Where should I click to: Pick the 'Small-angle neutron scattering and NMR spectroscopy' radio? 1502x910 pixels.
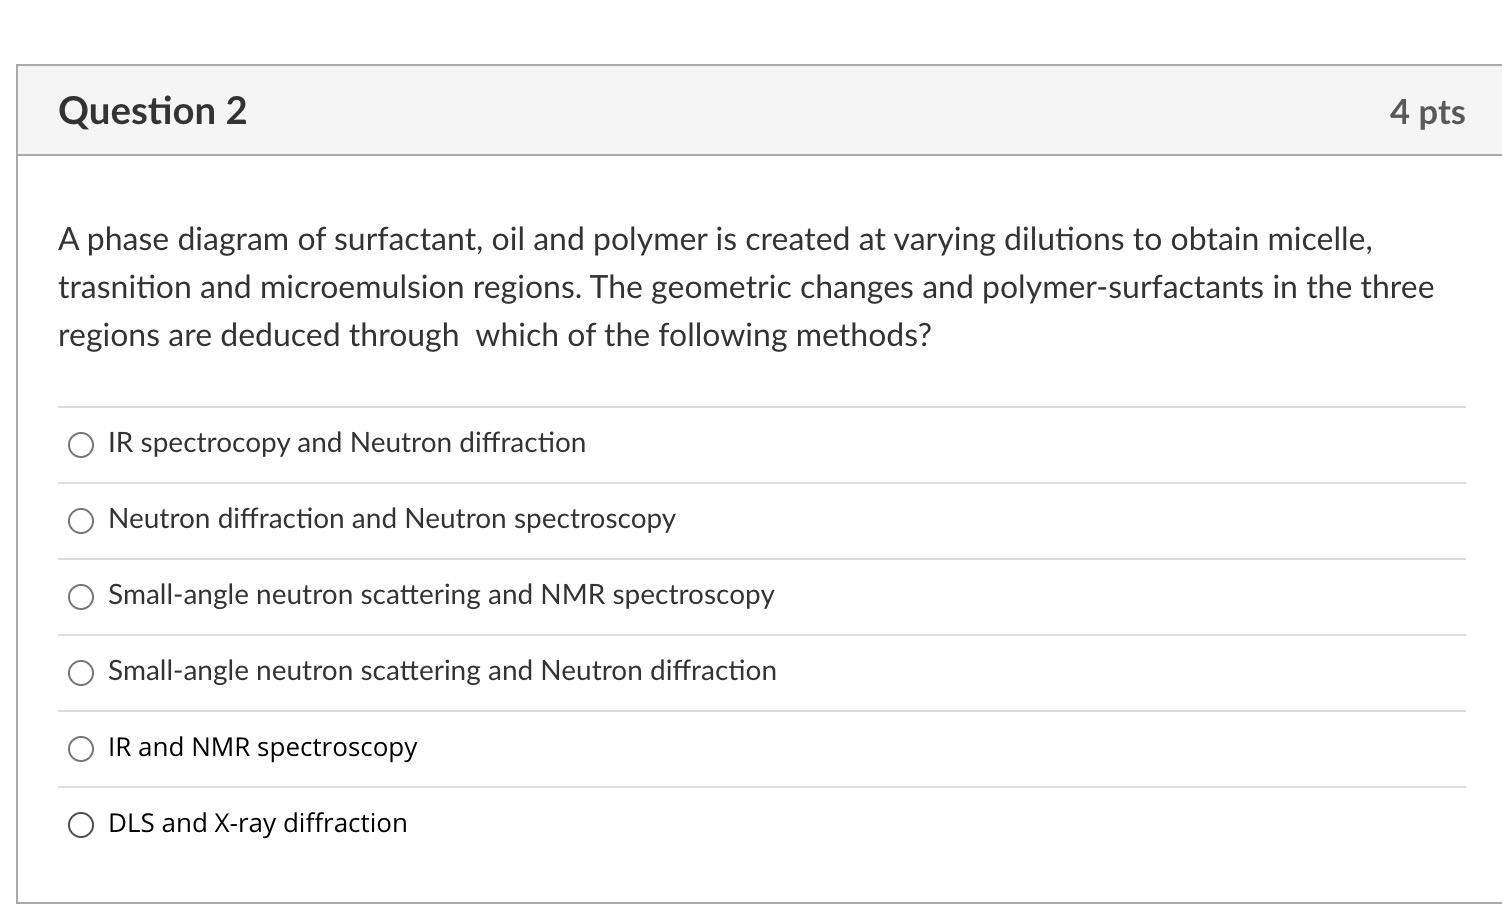pyautogui.click(x=81, y=597)
